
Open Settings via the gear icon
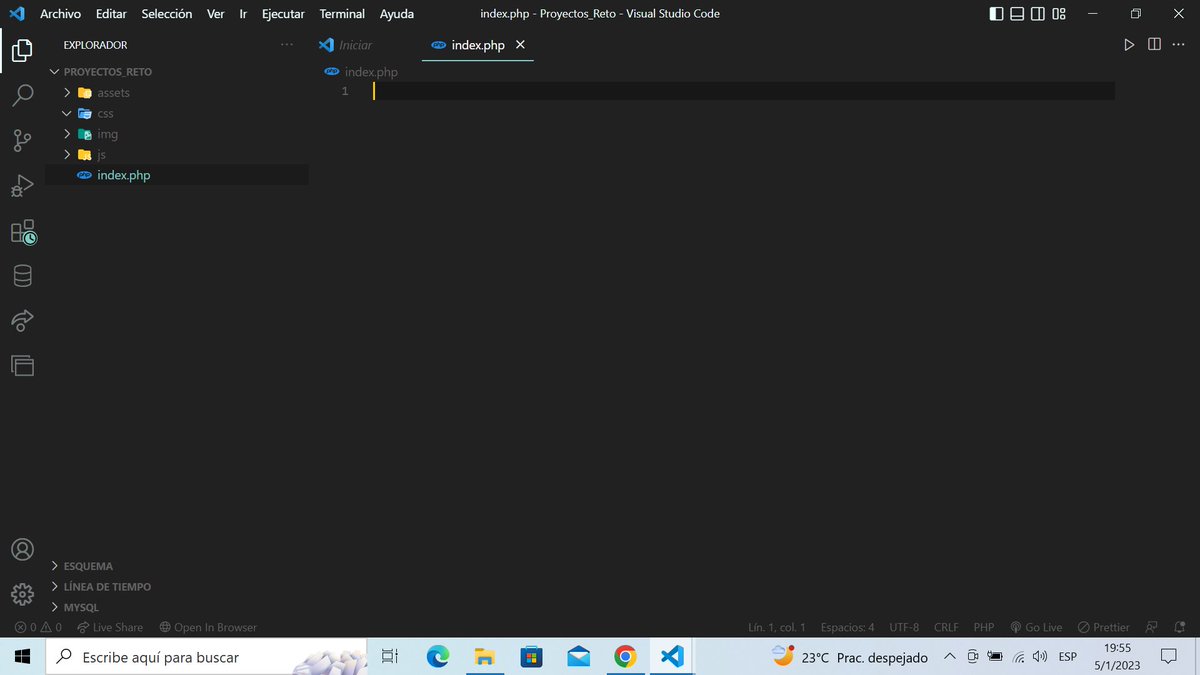click(22, 593)
